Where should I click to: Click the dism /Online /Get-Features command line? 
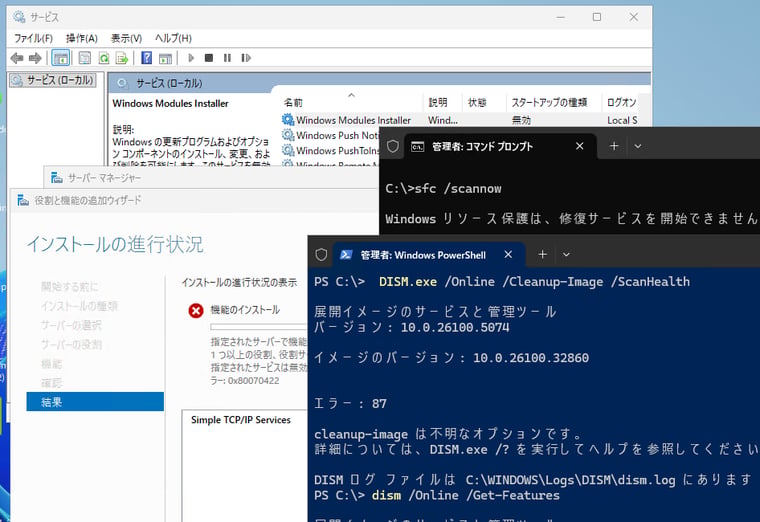pos(437,495)
